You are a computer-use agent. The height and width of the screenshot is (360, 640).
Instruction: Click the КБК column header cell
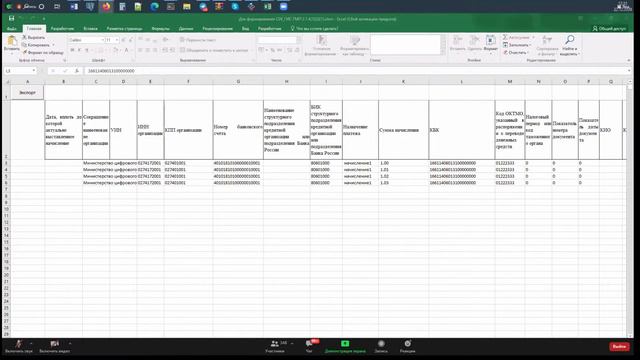click(x=462, y=130)
